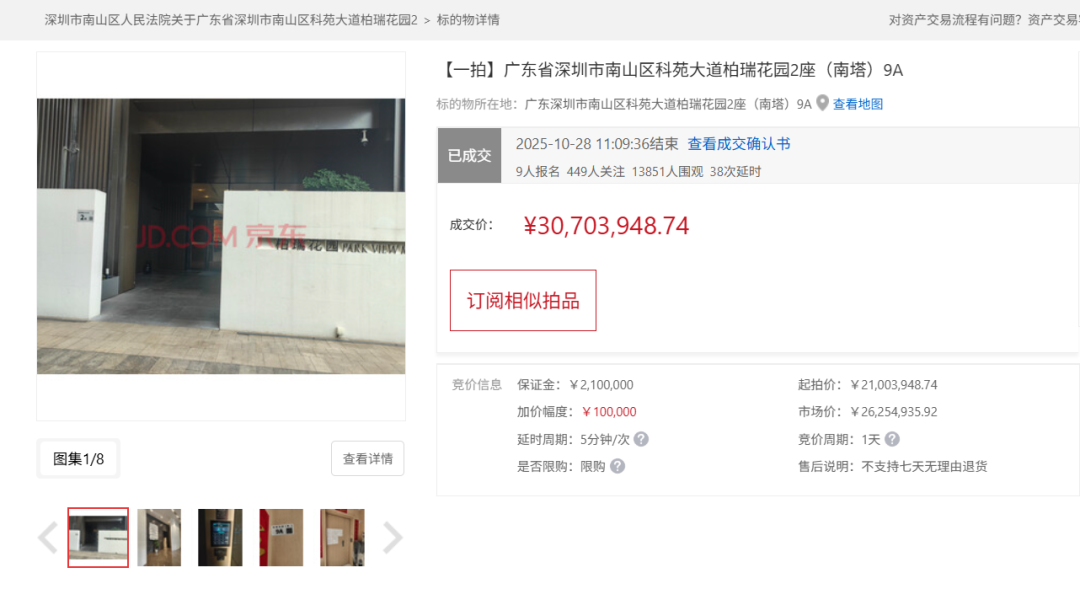
Task: Show previous thumbnails with left arrow
Action: (48, 537)
